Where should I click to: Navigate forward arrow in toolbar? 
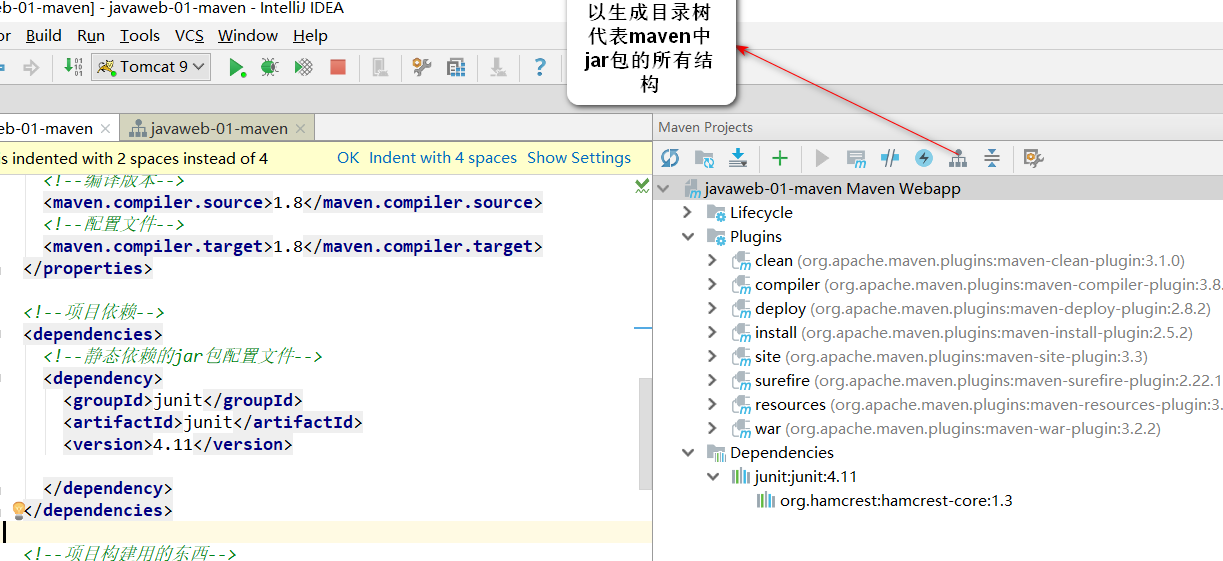pyautogui.click(x=31, y=67)
